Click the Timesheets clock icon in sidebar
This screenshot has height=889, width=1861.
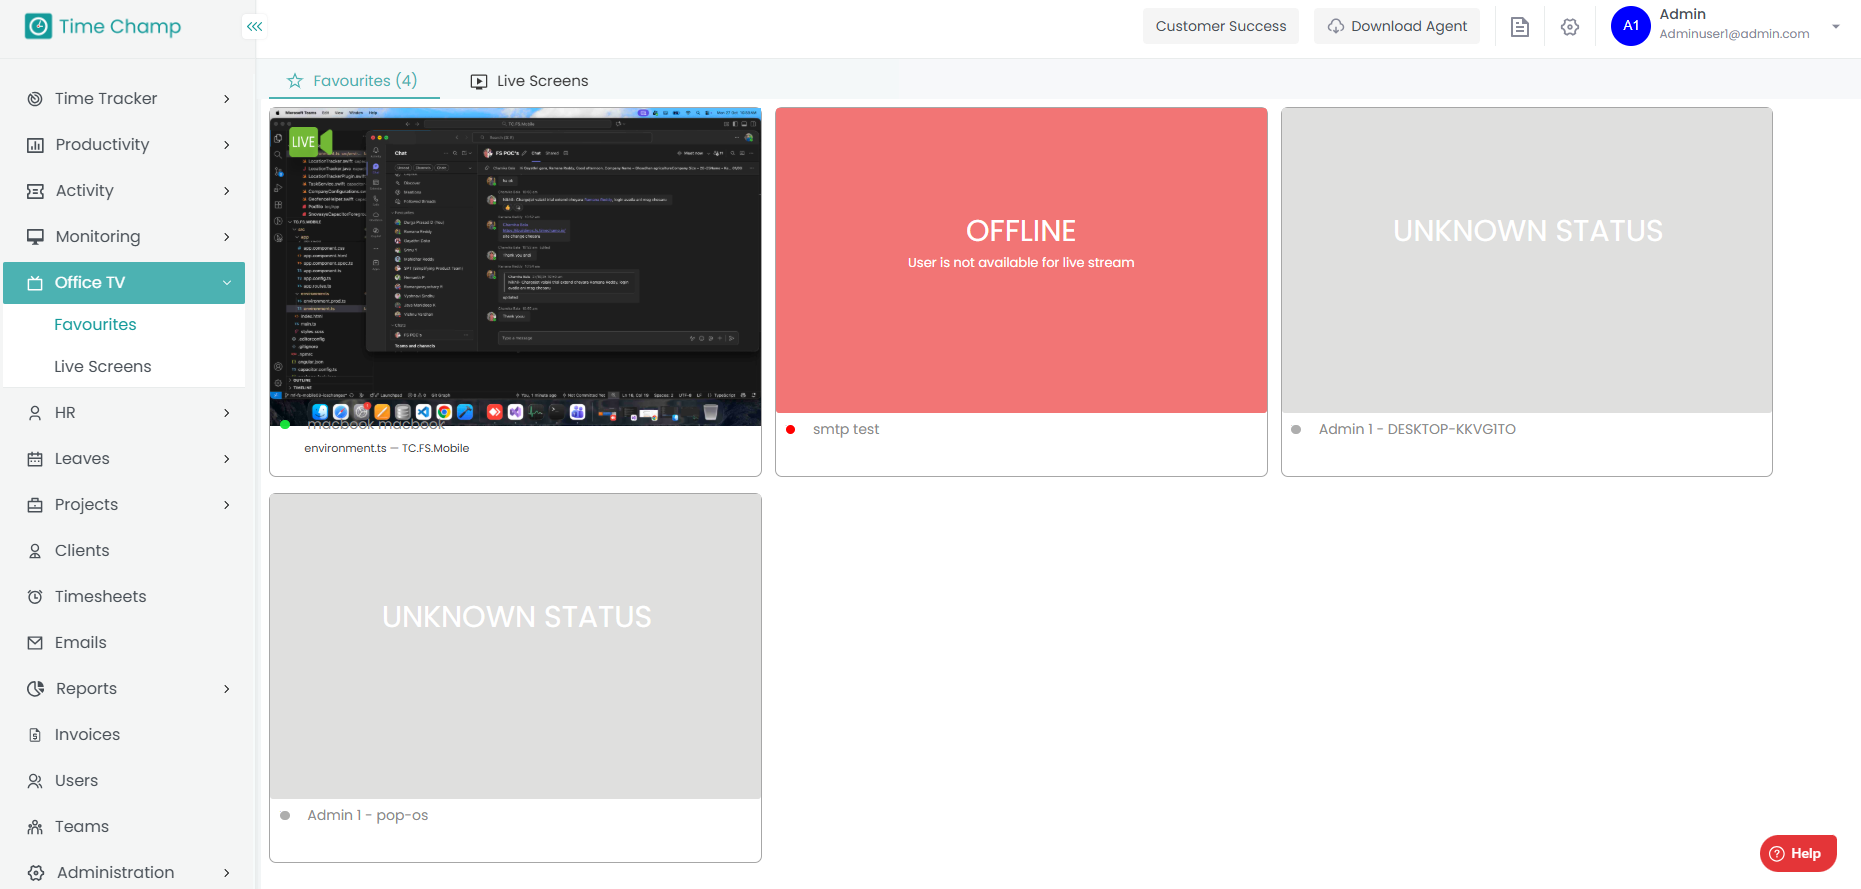click(x=35, y=597)
